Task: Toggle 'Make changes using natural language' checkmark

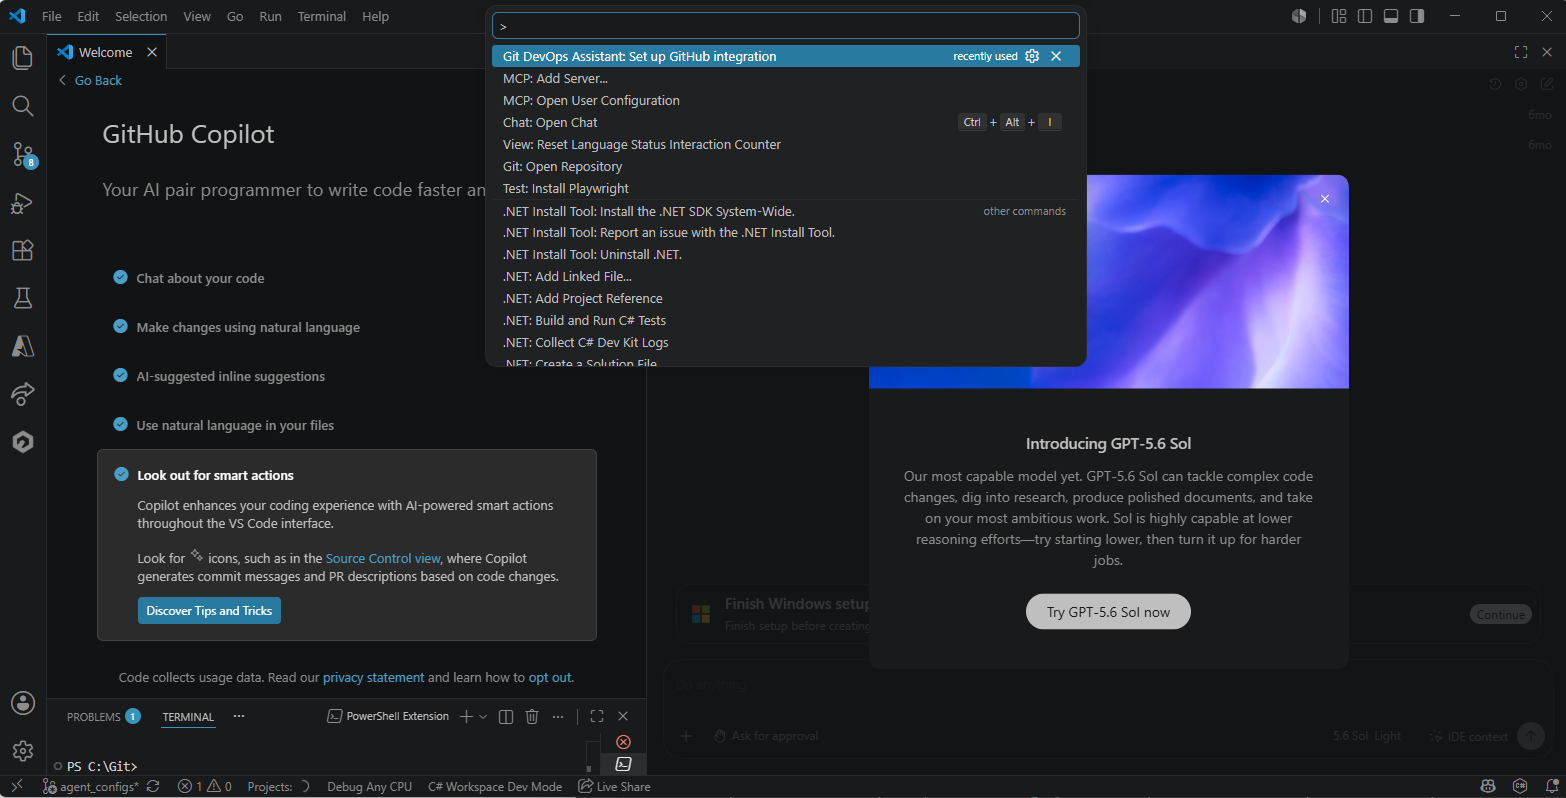Action: [x=120, y=326]
